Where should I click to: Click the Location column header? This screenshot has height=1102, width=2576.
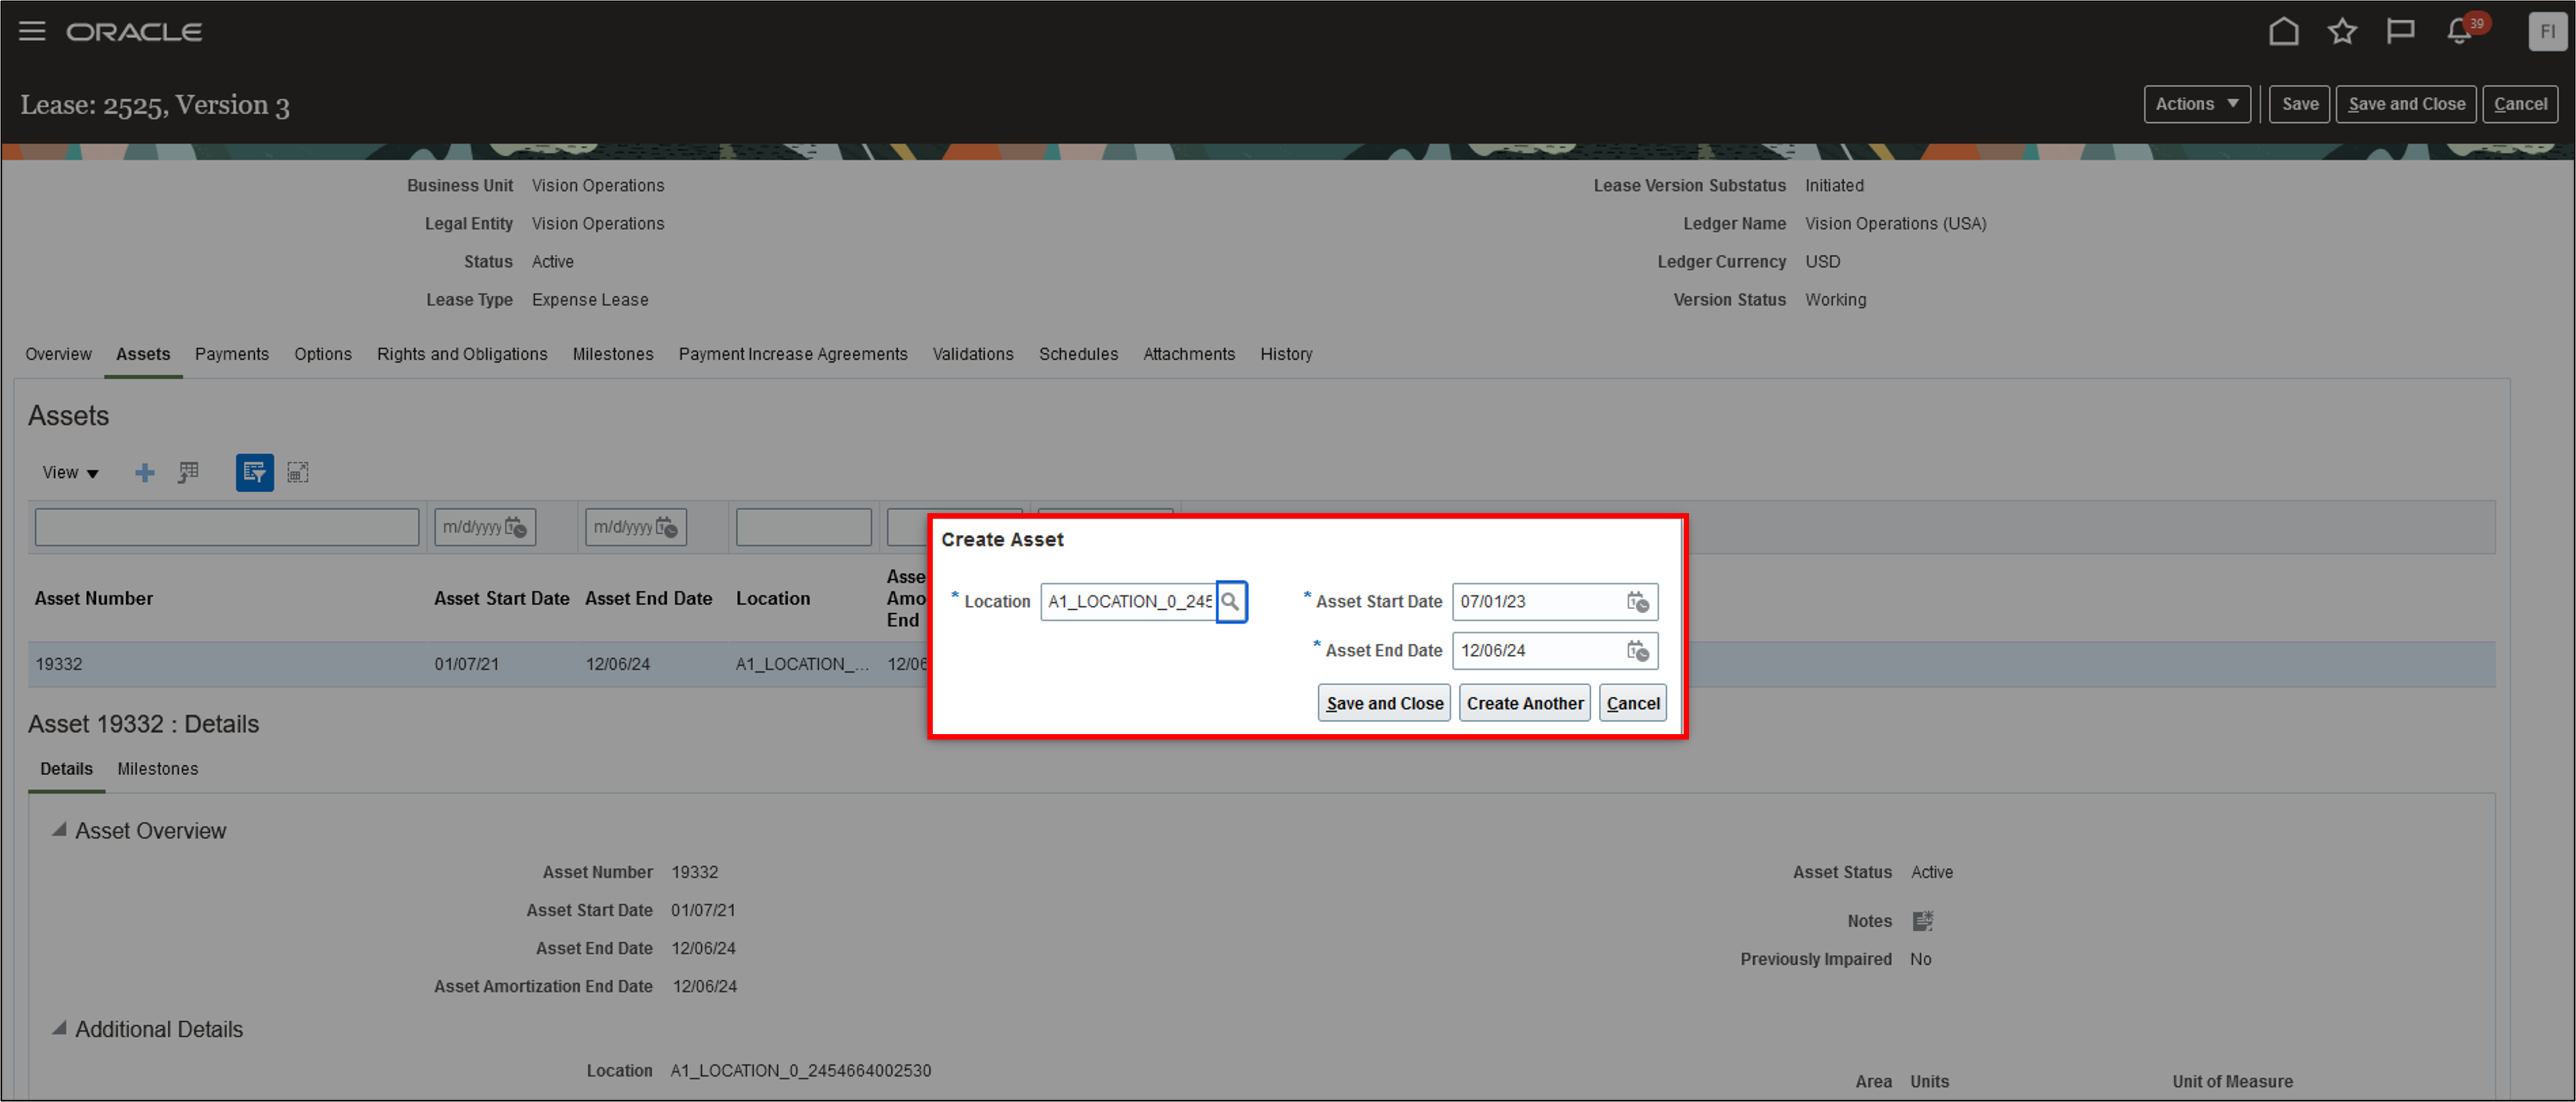[x=773, y=599]
